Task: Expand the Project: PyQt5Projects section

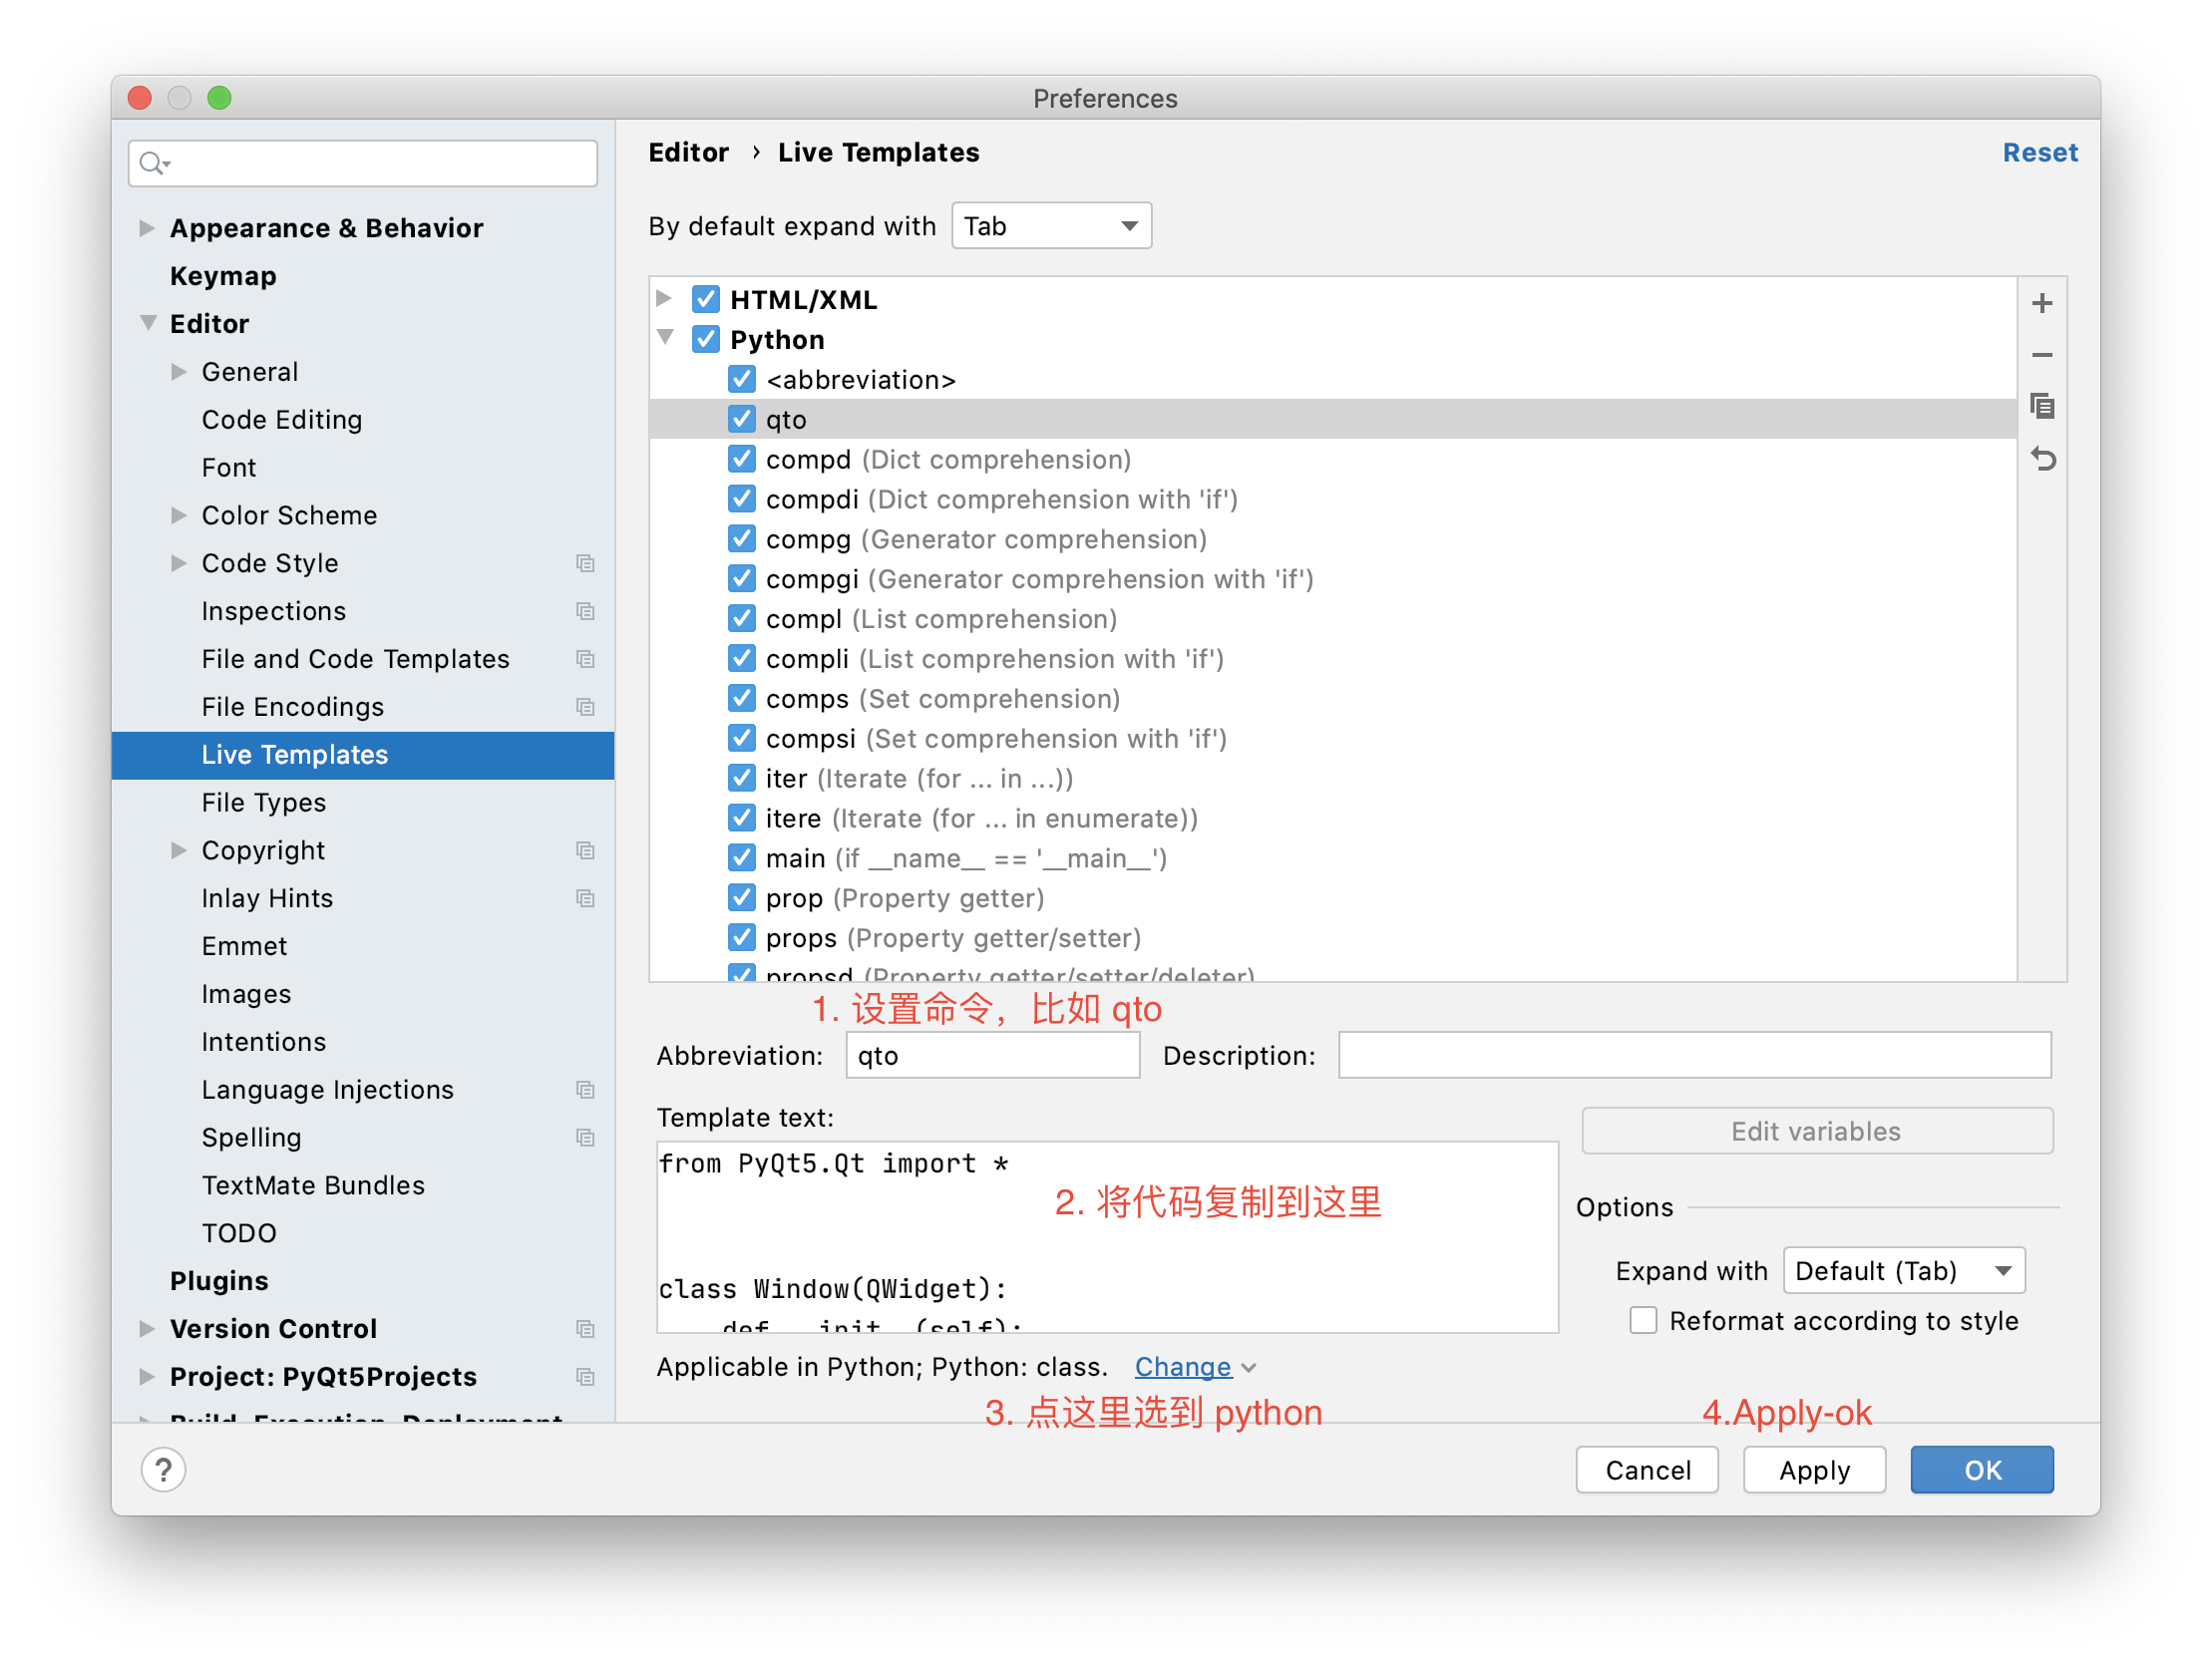Action: pyautogui.click(x=147, y=1377)
